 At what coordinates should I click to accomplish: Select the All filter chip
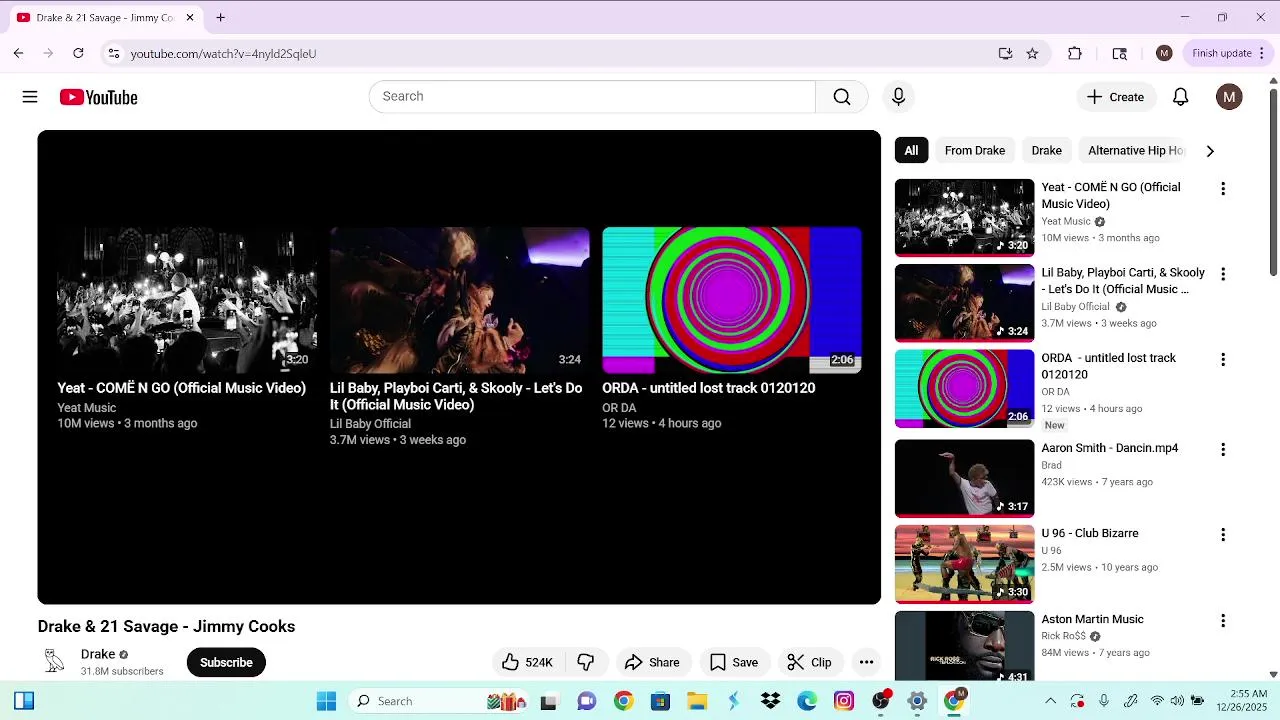click(x=911, y=151)
